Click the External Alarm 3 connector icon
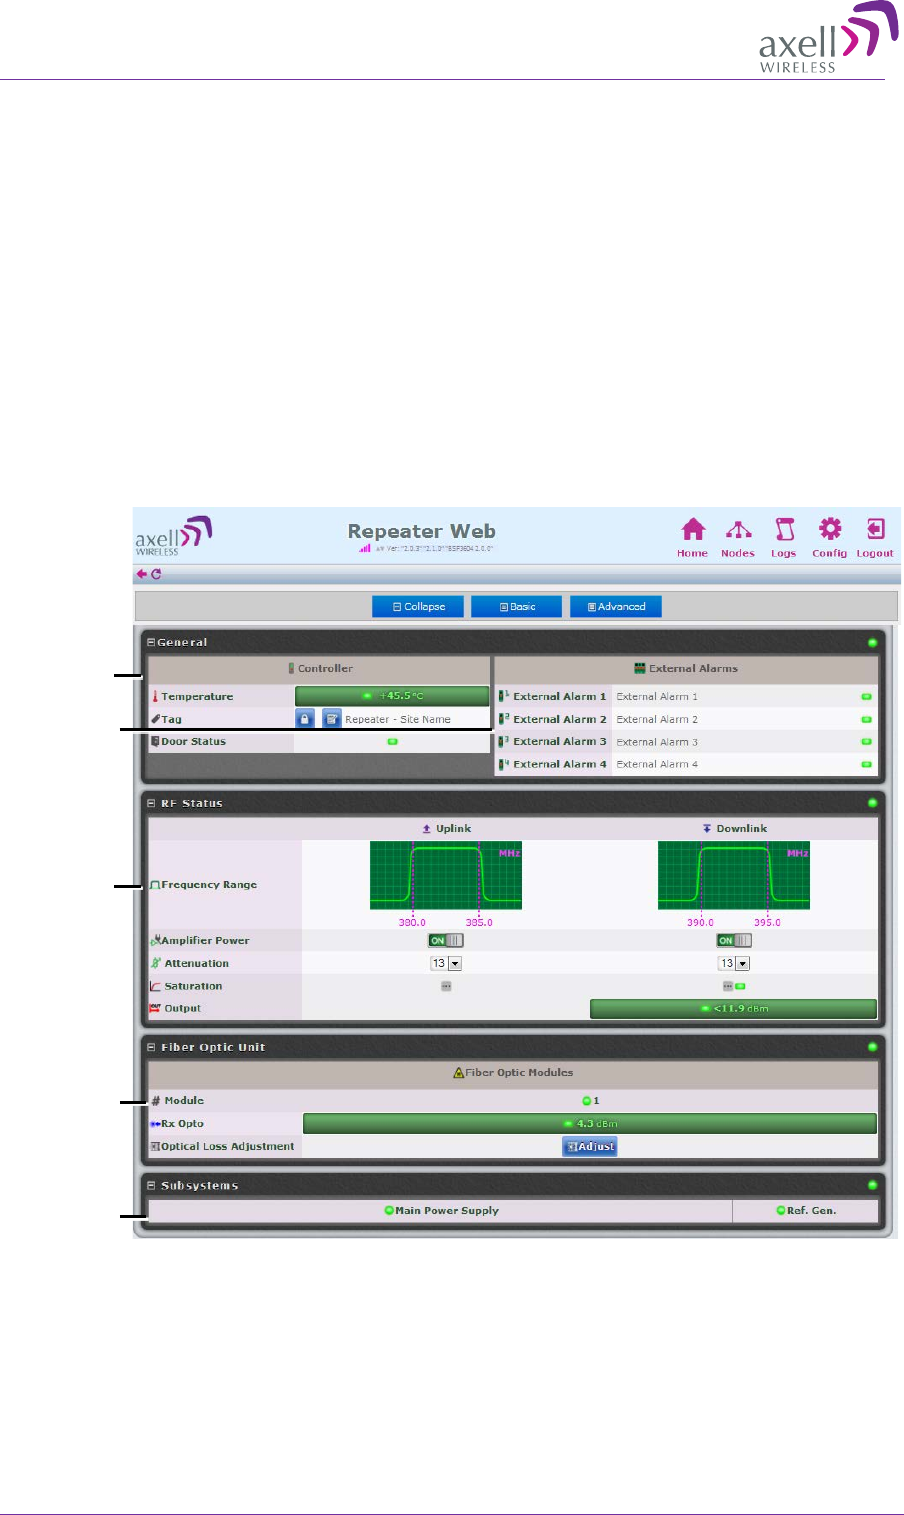Viewport: 904px width, 1515px height. (x=504, y=741)
